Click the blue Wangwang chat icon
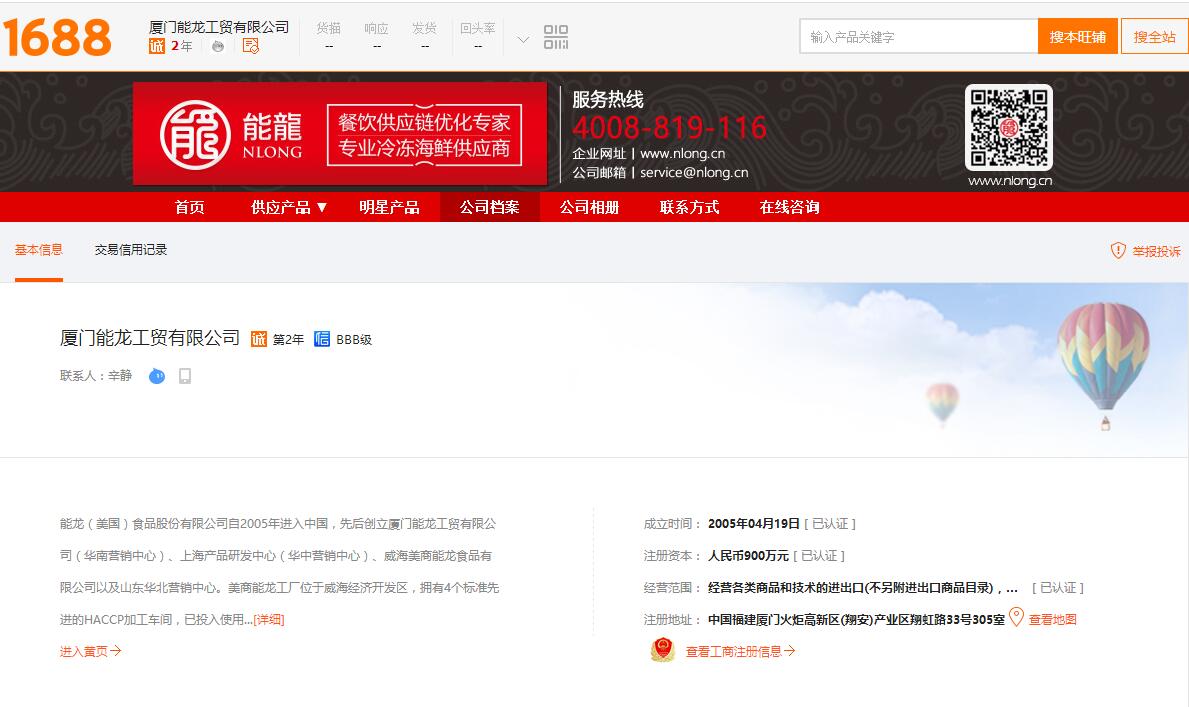 156,376
